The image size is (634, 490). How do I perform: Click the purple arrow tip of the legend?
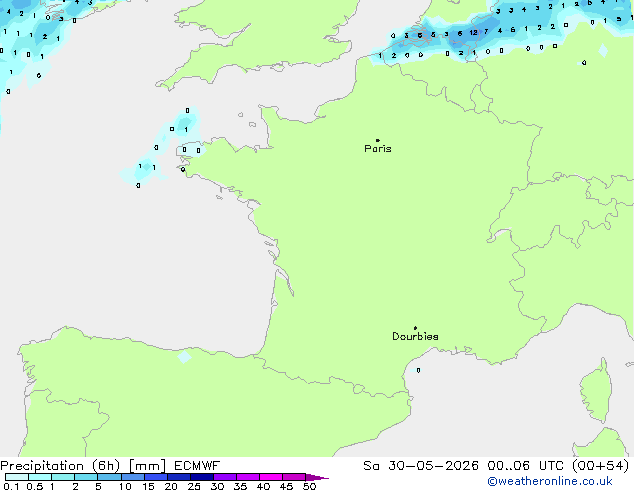tap(317, 477)
